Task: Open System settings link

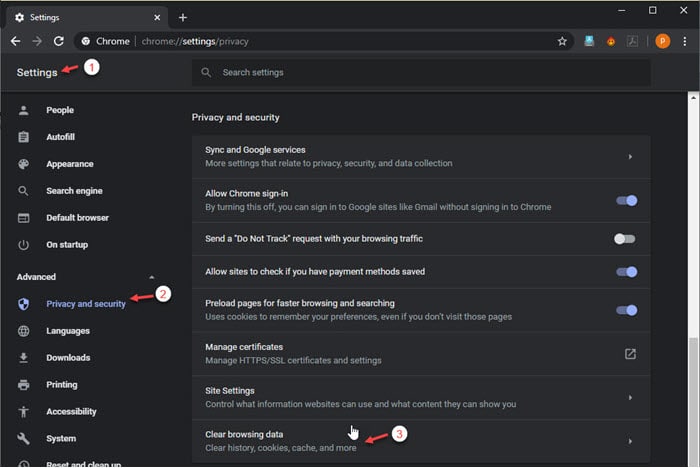Action: tap(61, 439)
